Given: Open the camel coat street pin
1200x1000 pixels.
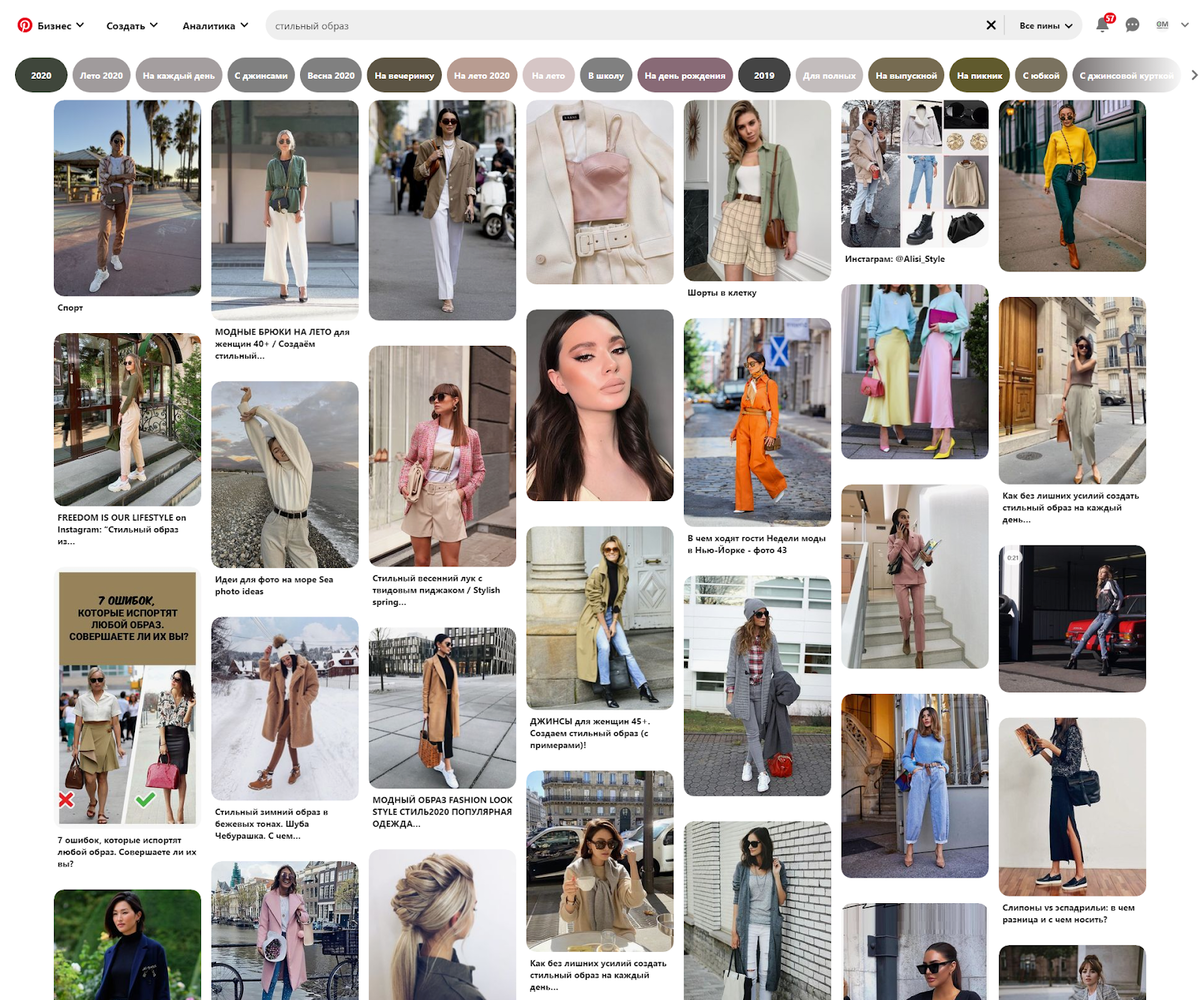Looking at the screenshot, I should tap(442, 708).
